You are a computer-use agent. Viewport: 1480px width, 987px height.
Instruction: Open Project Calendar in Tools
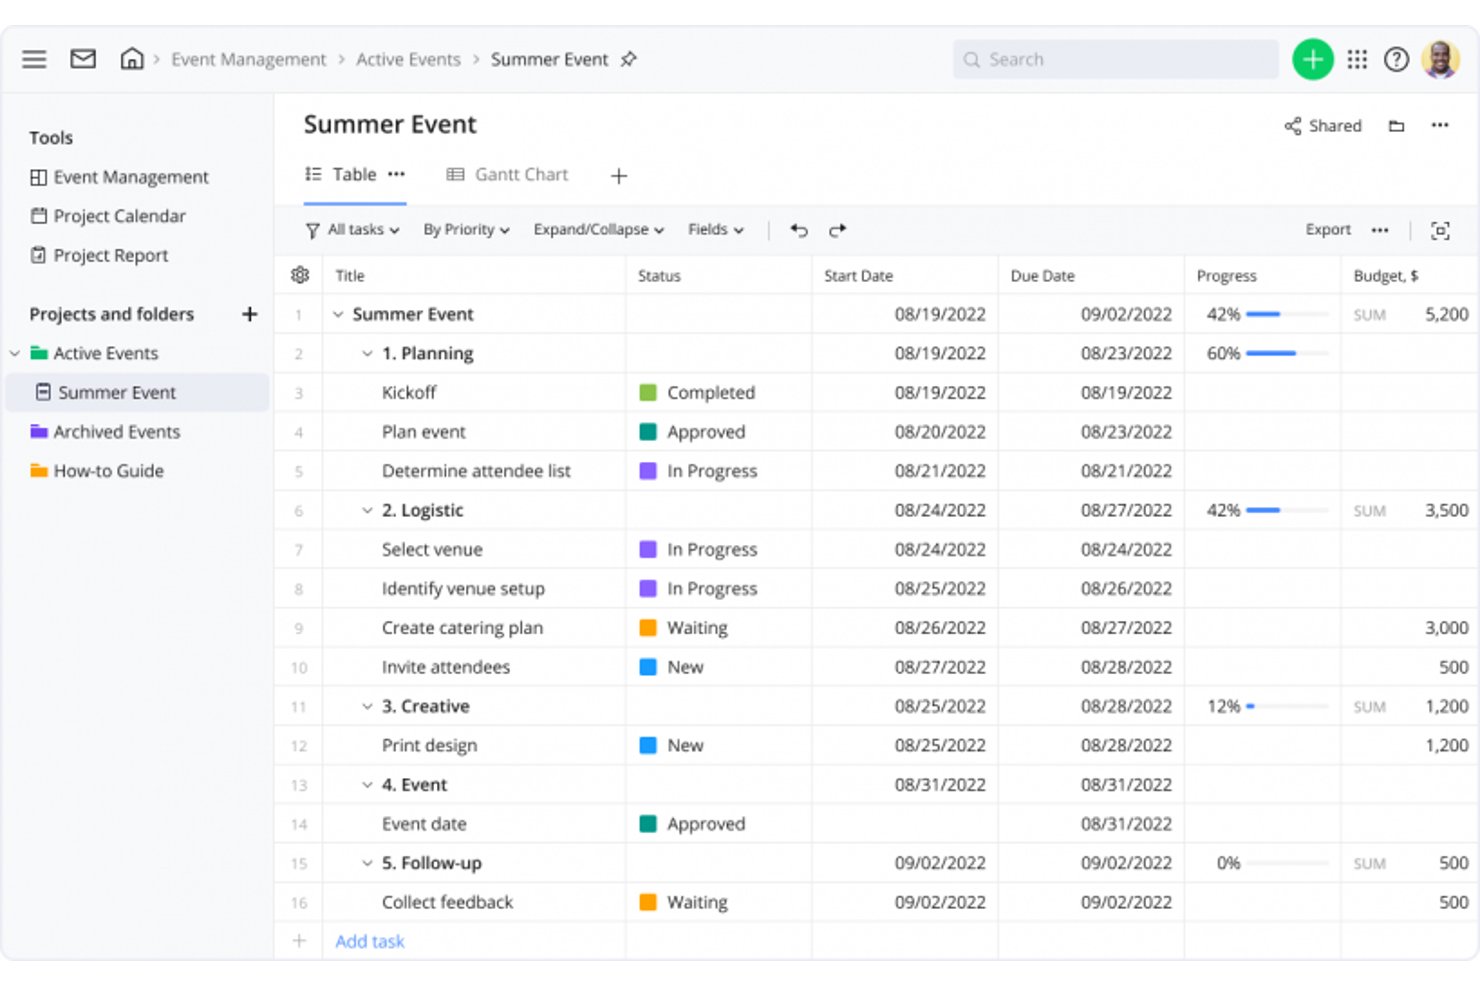pos(108,216)
